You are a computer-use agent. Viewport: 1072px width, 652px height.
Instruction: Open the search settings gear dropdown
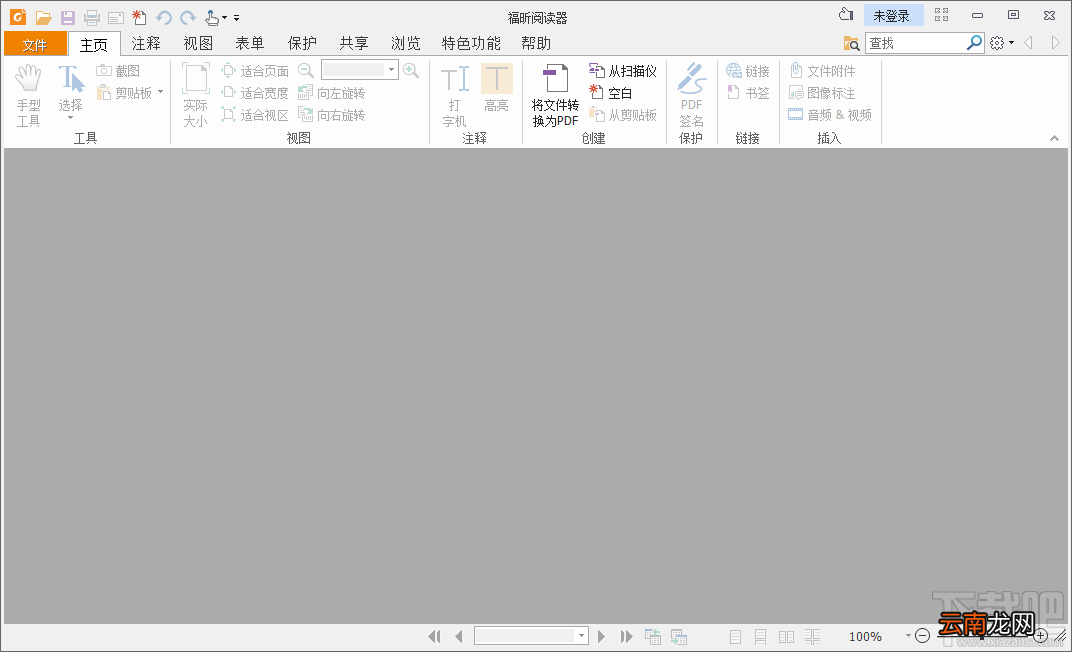[x=1002, y=43]
